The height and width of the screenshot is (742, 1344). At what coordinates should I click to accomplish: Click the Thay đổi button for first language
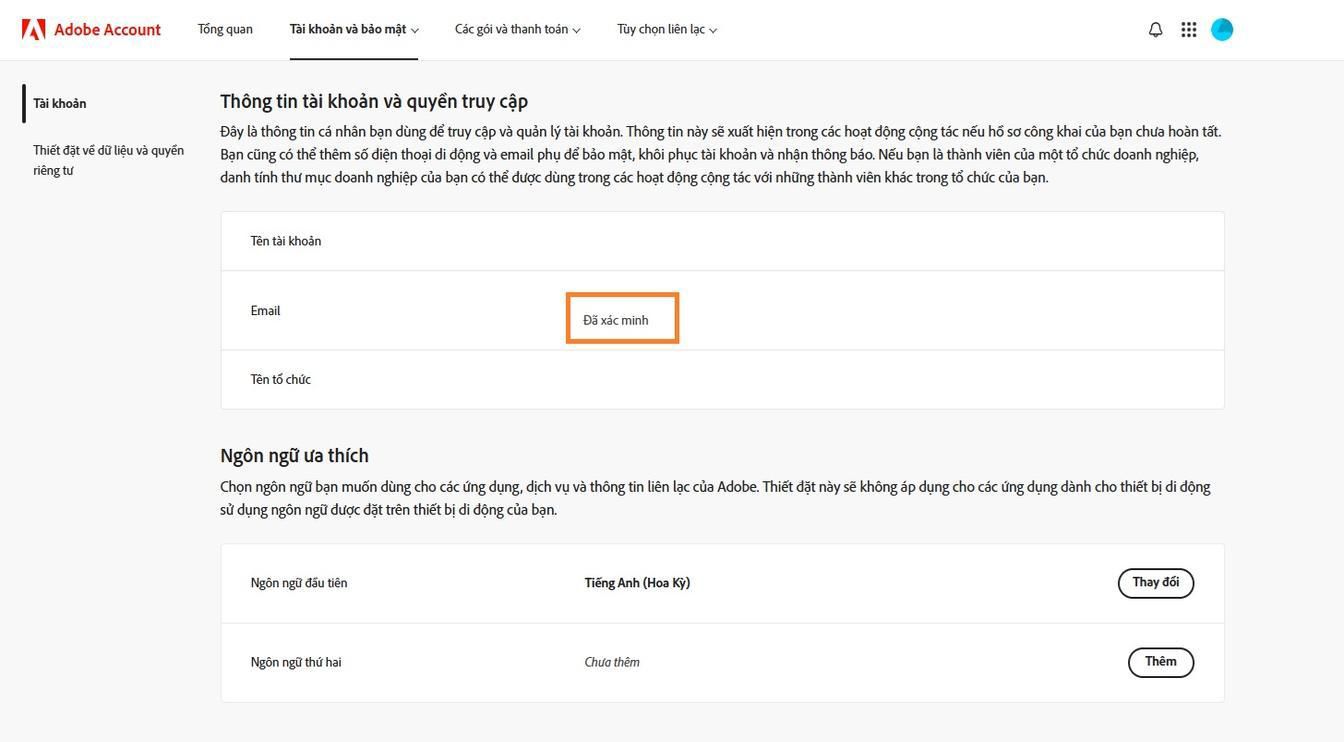pos(1156,582)
